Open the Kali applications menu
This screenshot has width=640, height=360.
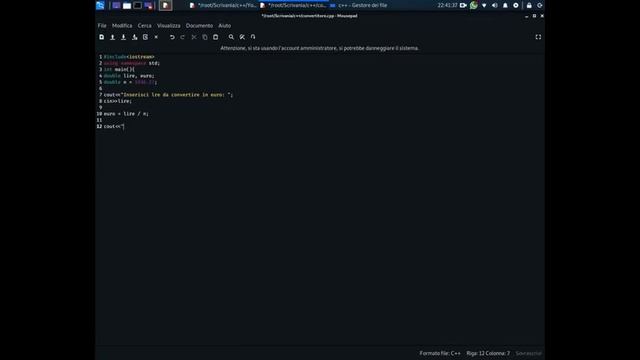pyautogui.click(x=100, y=5)
